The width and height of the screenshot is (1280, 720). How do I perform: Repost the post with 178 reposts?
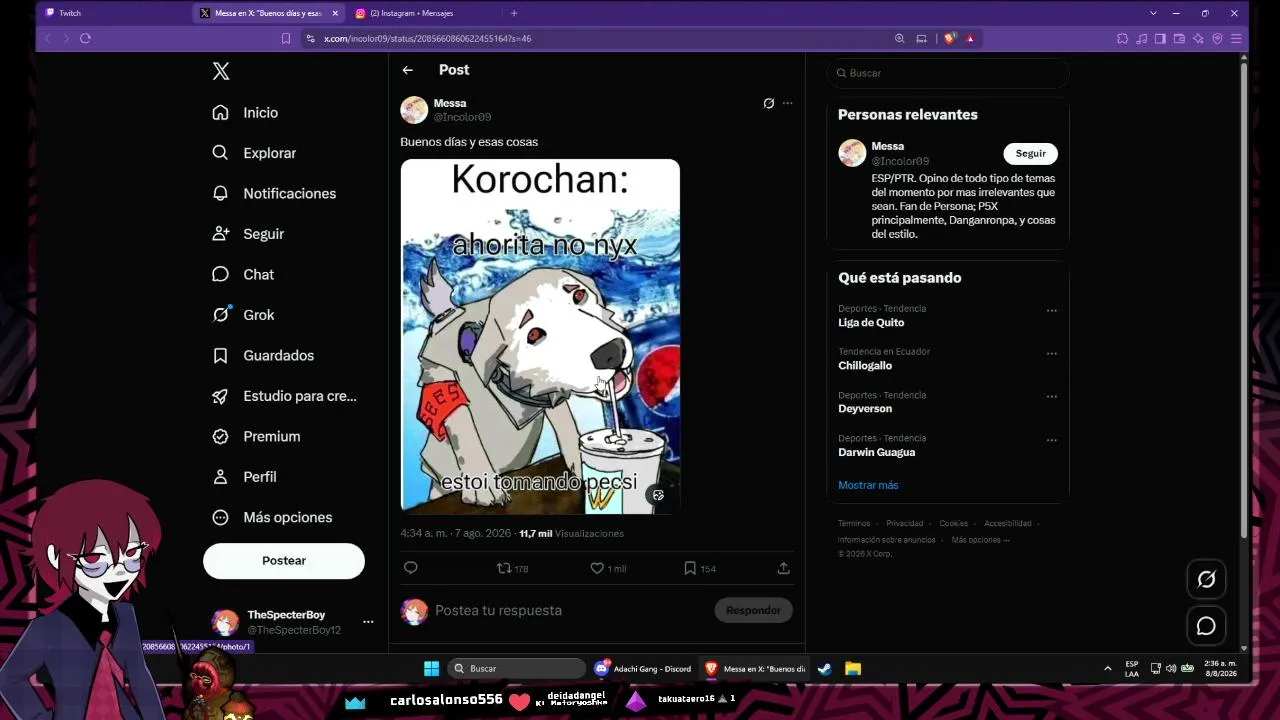[x=512, y=568]
